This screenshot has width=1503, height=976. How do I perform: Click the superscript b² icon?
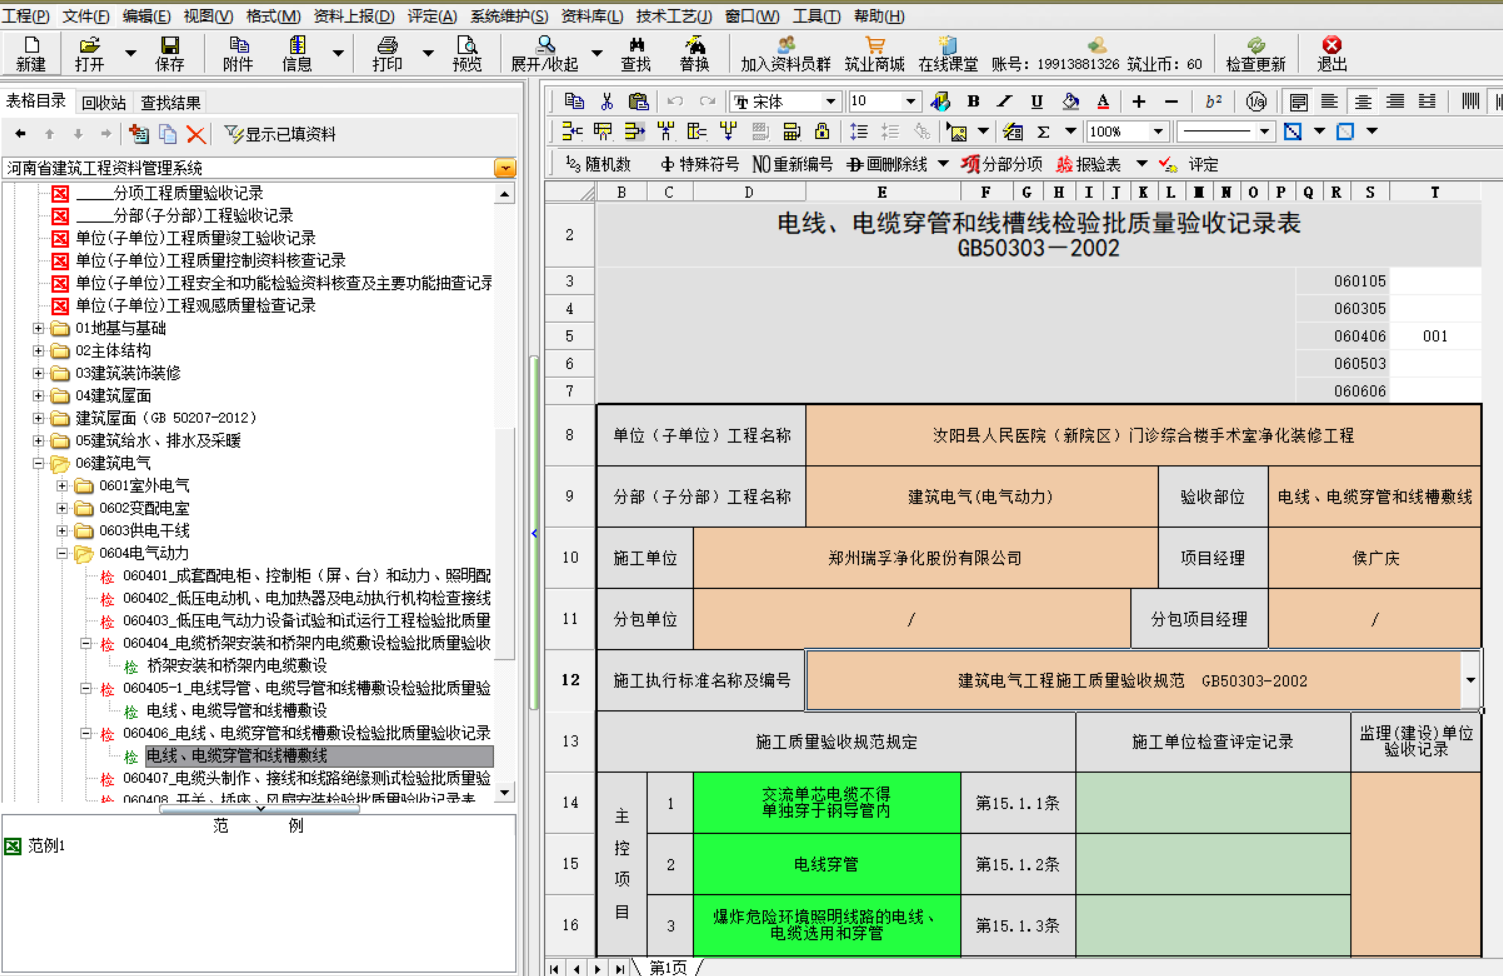1213,101
